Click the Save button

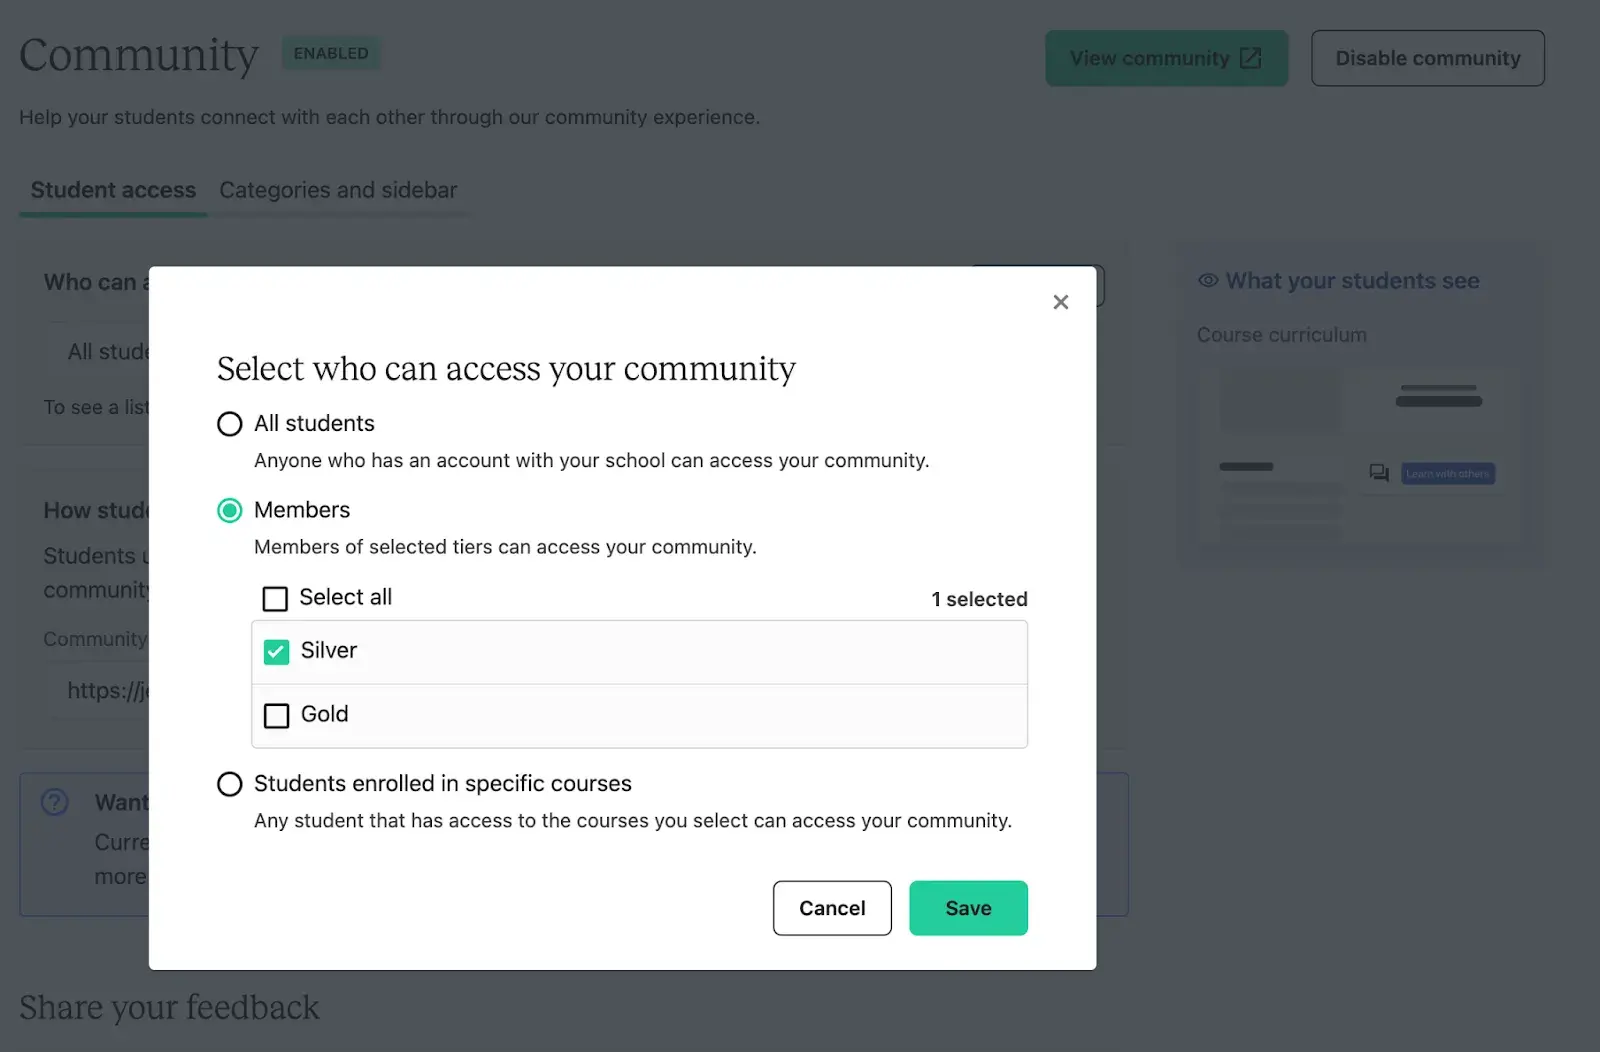coord(967,908)
